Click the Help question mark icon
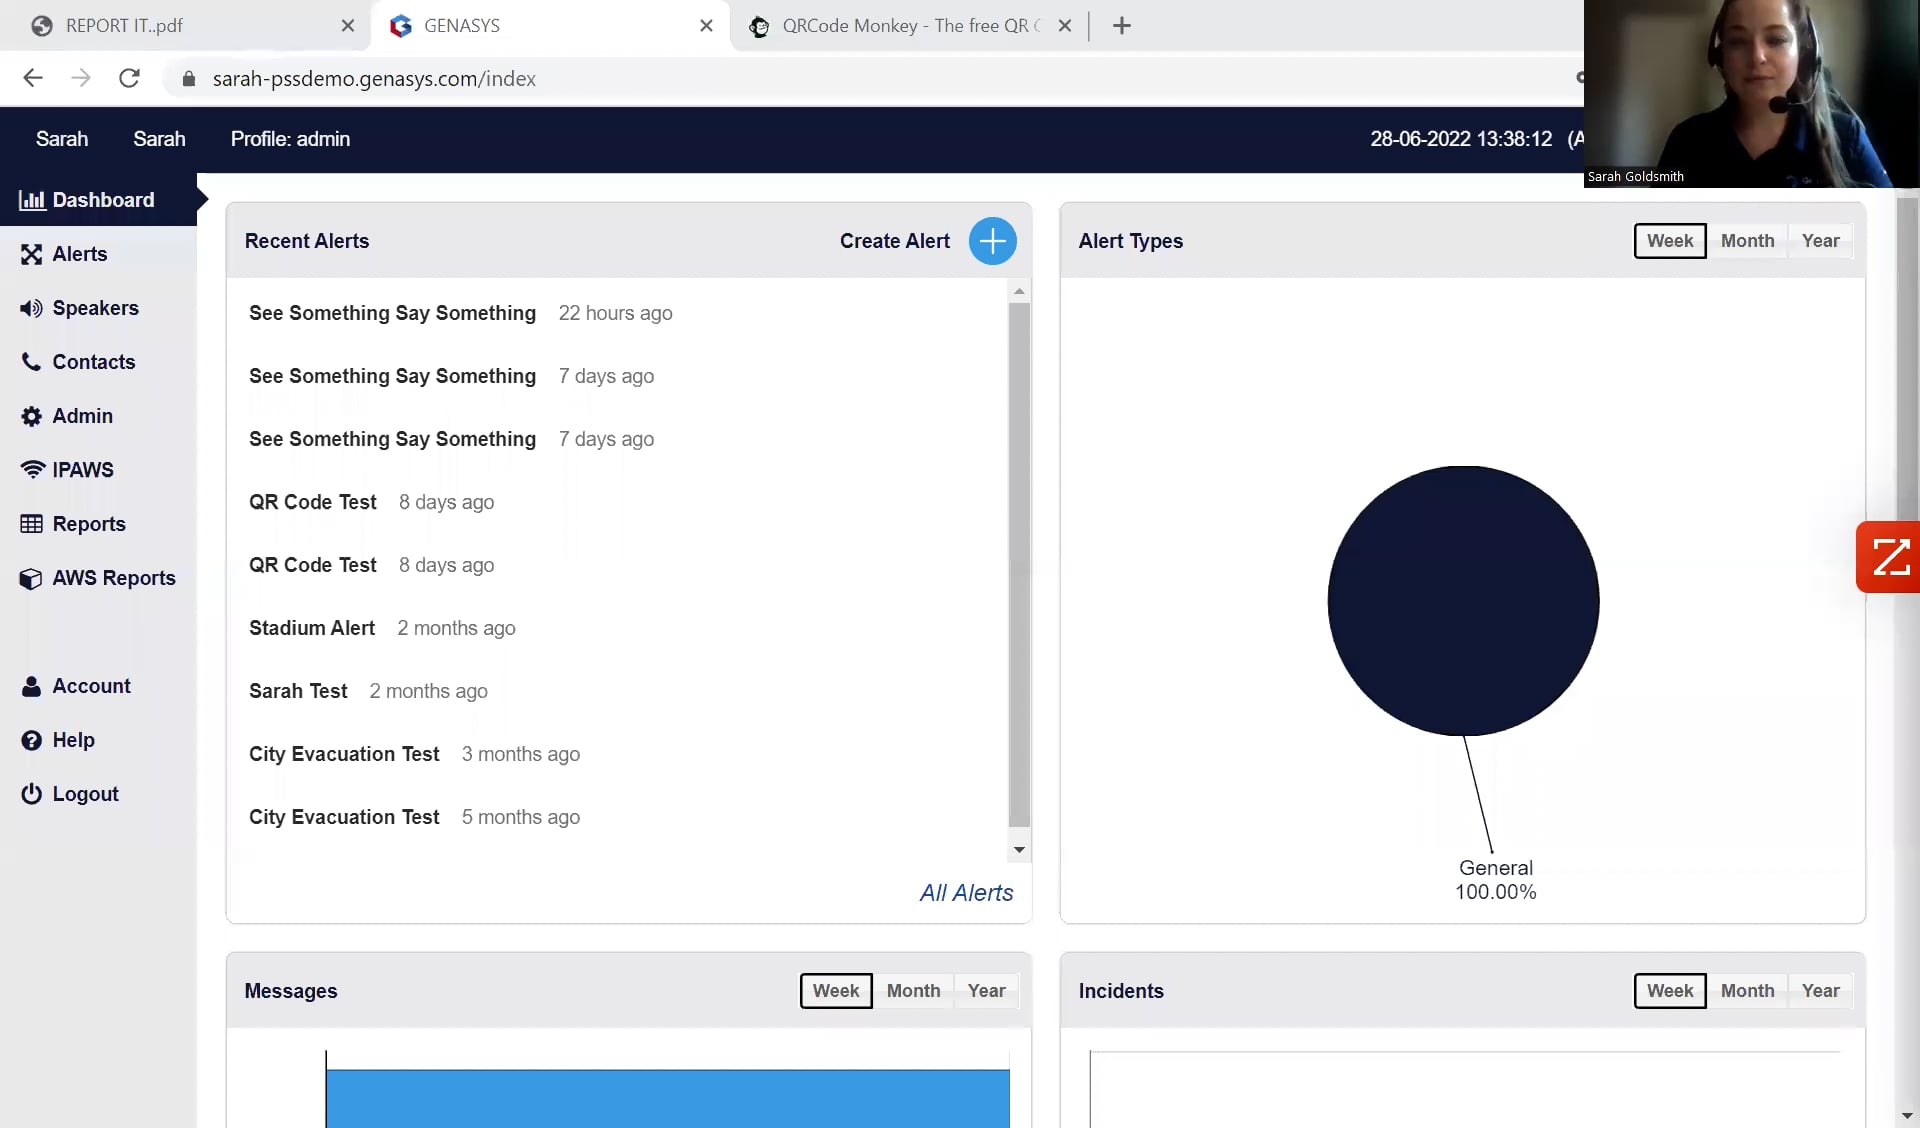The width and height of the screenshot is (1920, 1128). pos(32,740)
